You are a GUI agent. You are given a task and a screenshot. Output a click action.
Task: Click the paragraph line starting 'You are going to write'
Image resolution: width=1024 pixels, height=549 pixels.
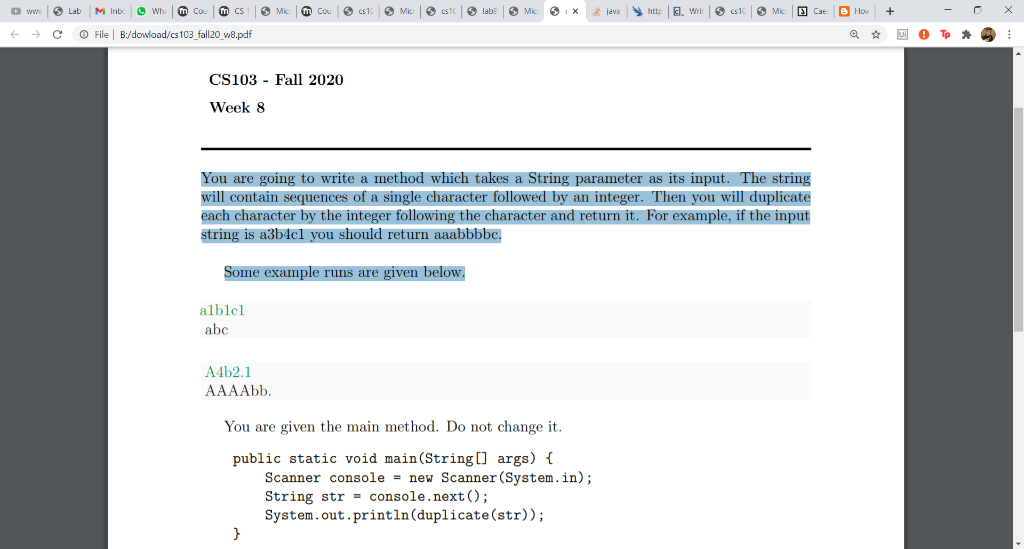[x=505, y=179]
